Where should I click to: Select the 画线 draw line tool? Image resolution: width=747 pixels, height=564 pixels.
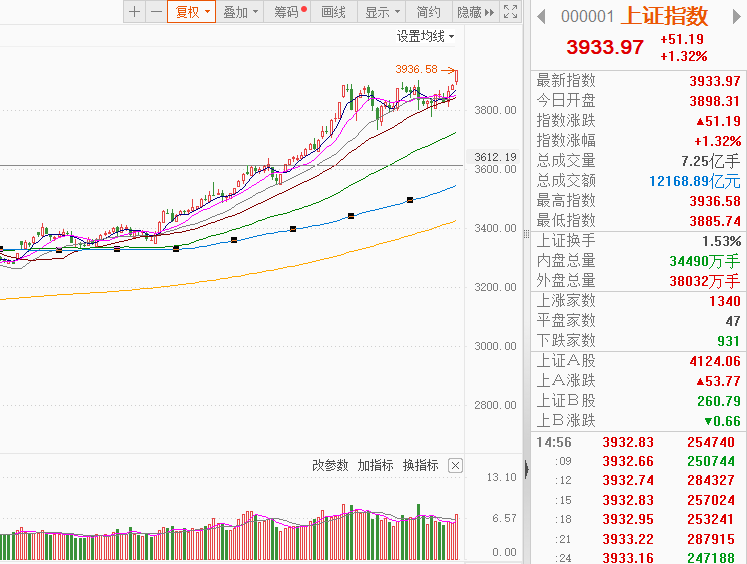tap(333, 12)
